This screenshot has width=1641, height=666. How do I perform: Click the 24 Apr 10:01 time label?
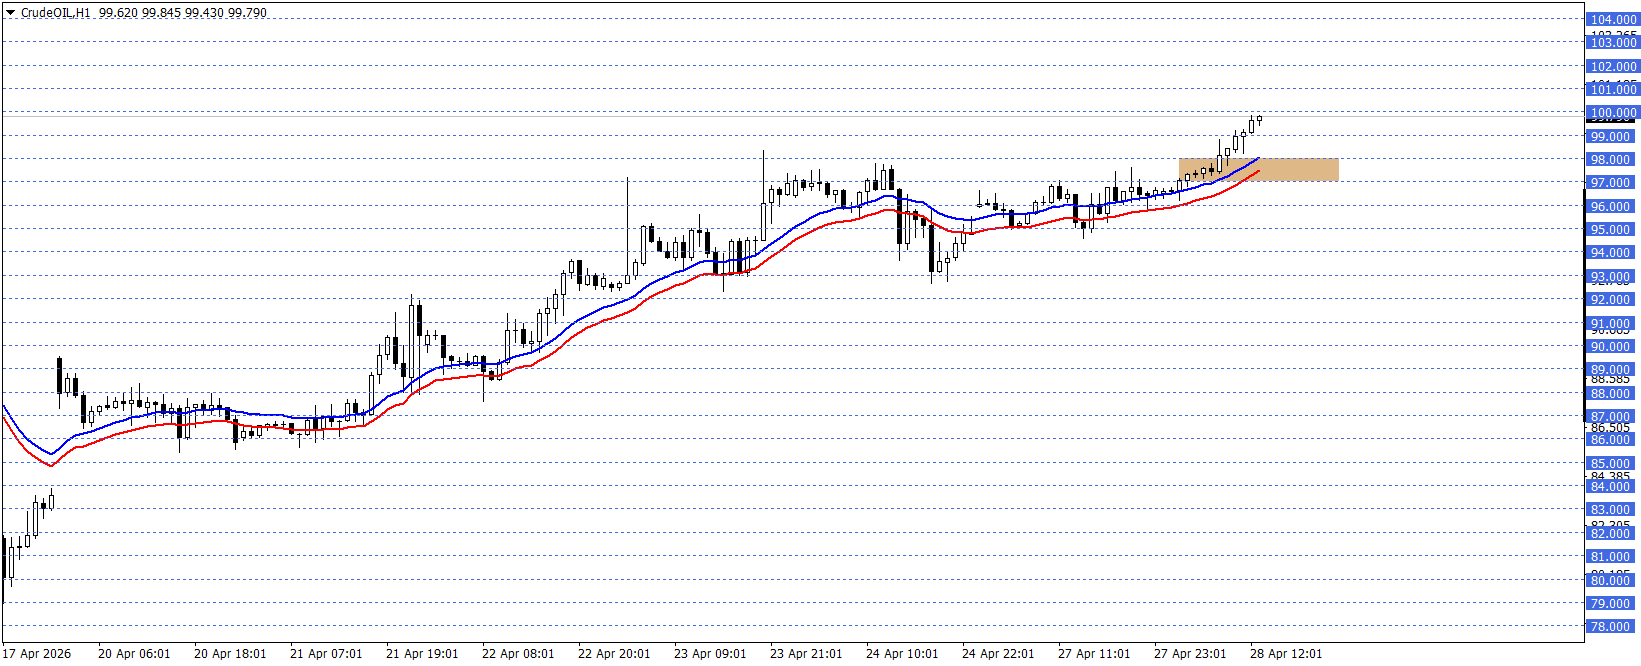pyautogui.click(x=901, y=654)
